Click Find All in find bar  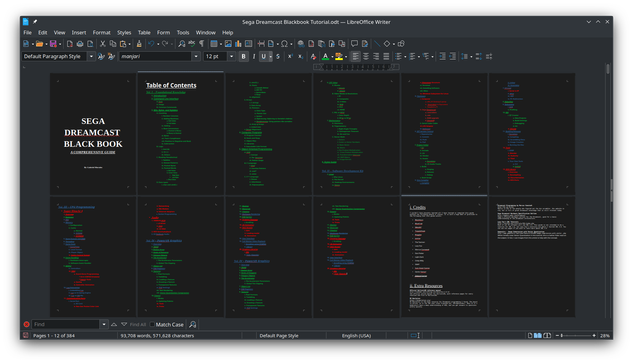(x=137, y=324)
